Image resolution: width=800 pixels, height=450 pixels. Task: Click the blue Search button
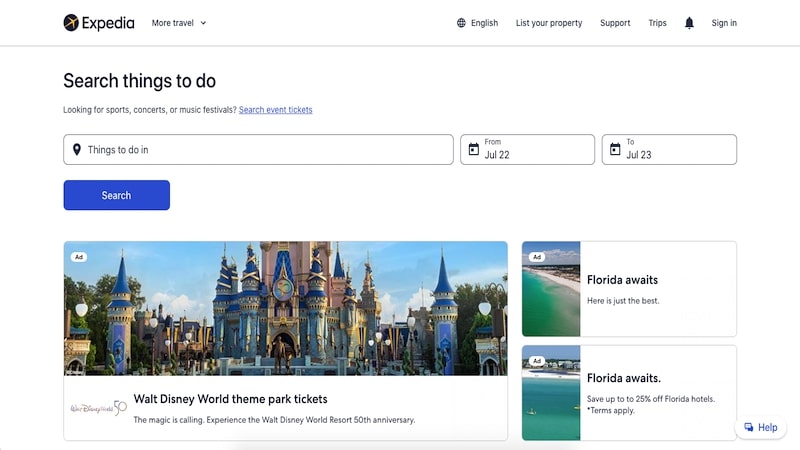[x=116, y=195]
